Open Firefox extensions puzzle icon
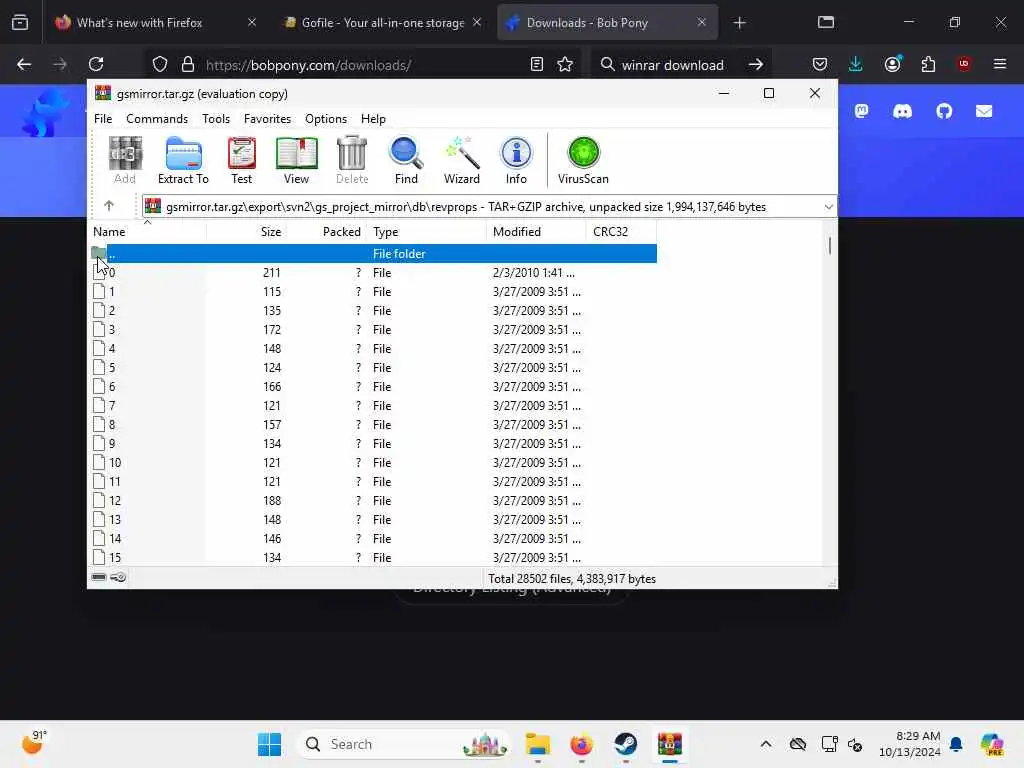This screenshot has height=768, width=1024. pyautogui.click(x=928, y=64)
